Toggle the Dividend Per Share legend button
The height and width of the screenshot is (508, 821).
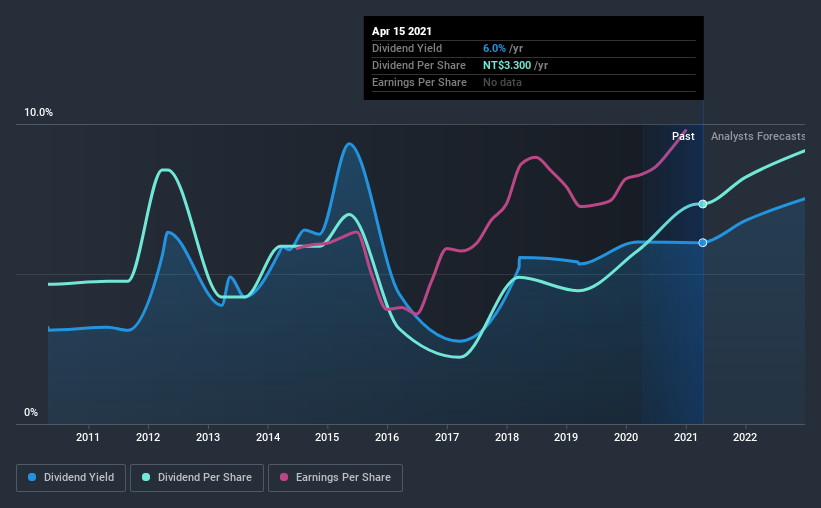tap(197, 478)
